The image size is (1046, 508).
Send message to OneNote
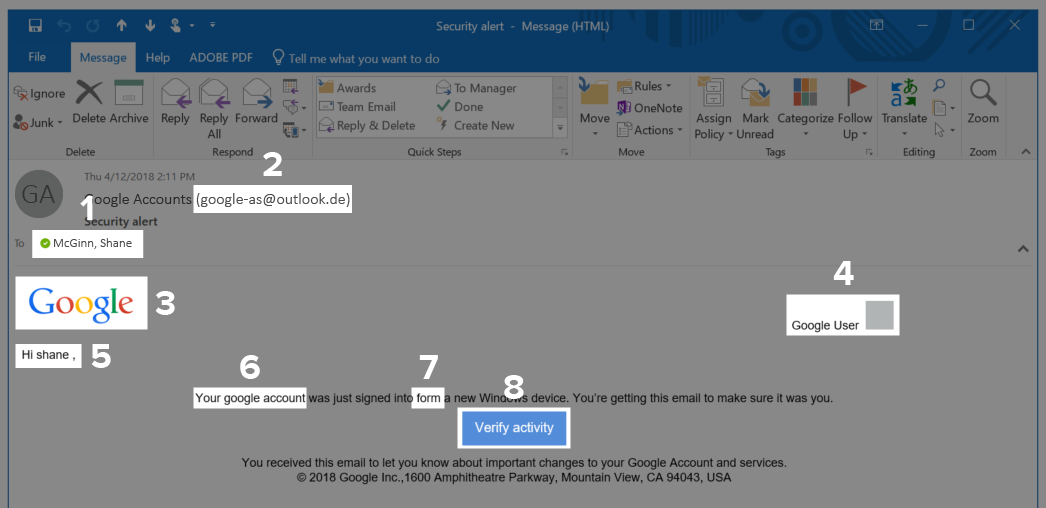pyautogui.click(x=649, y=108)
